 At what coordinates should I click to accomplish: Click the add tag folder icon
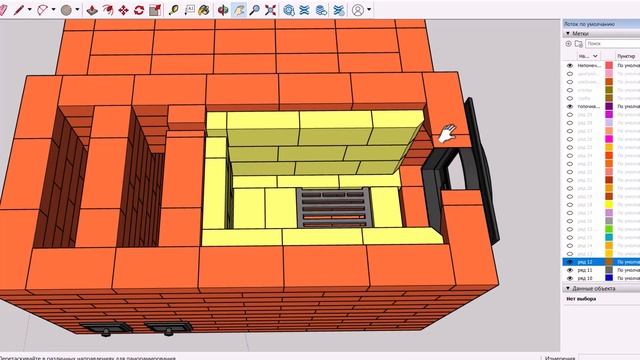(578, 44)
